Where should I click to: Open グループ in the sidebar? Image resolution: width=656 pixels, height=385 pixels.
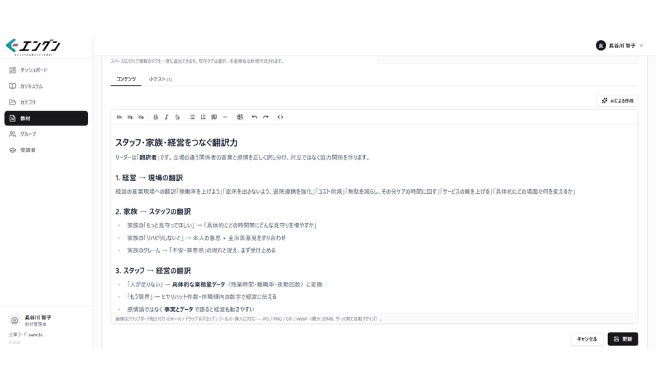click(x=46, y=134)
